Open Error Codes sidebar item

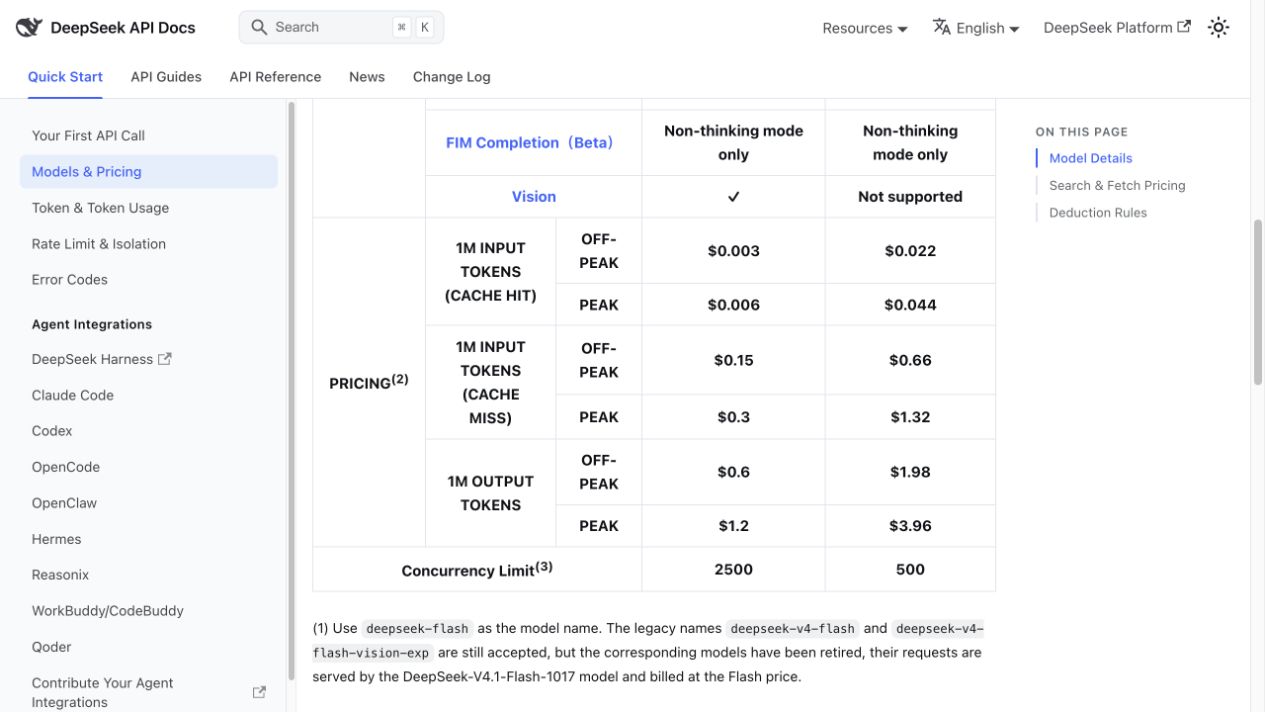[149, 280]
